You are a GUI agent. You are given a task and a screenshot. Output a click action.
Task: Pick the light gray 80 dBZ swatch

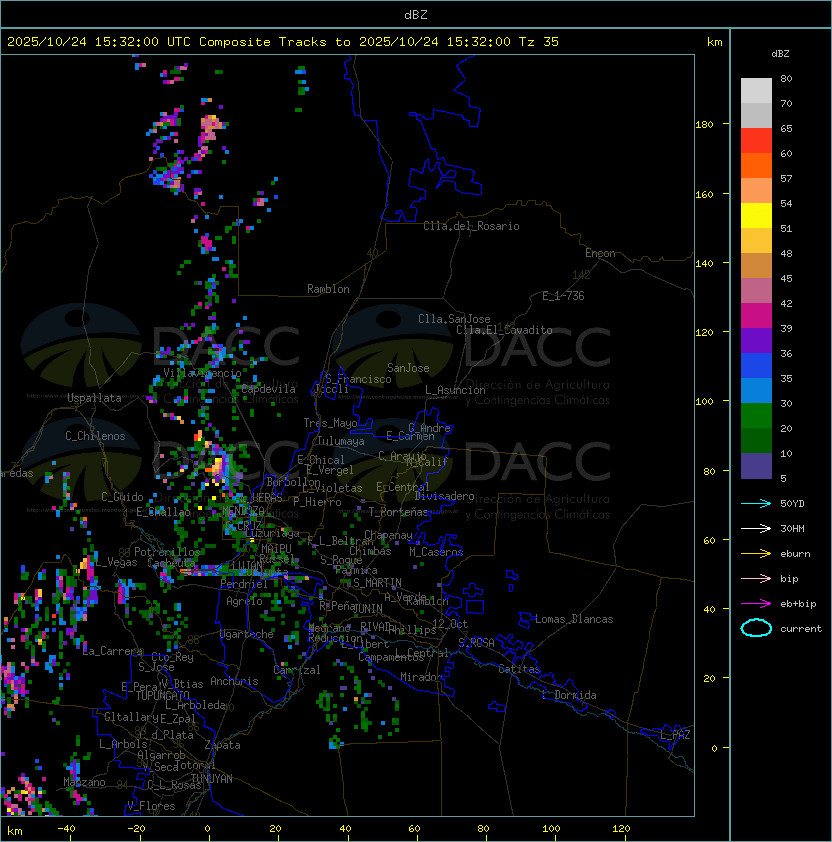(756, 90)
